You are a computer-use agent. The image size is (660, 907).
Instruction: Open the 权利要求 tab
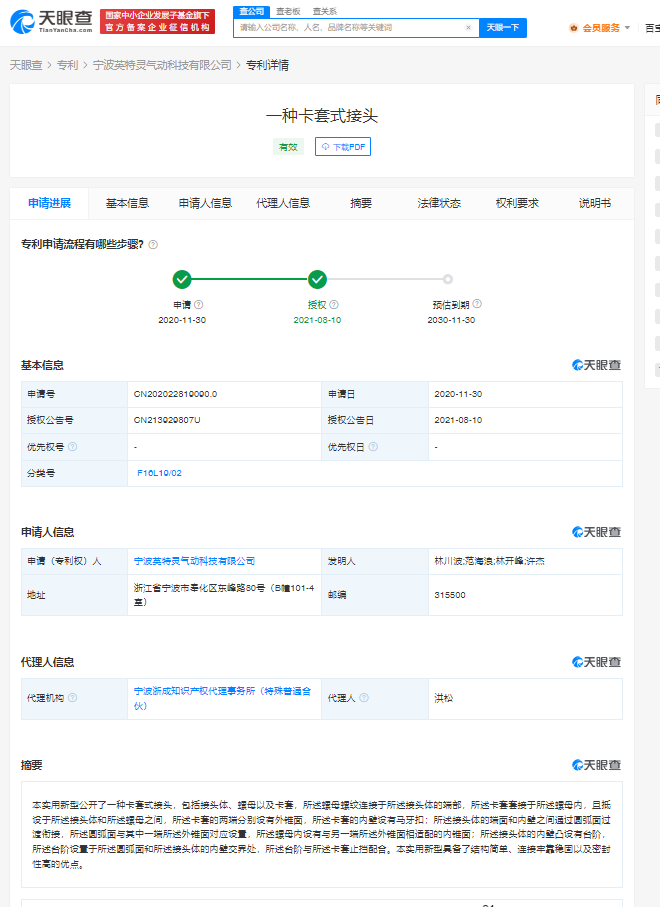pyautogui.click(x=517, y=203)
